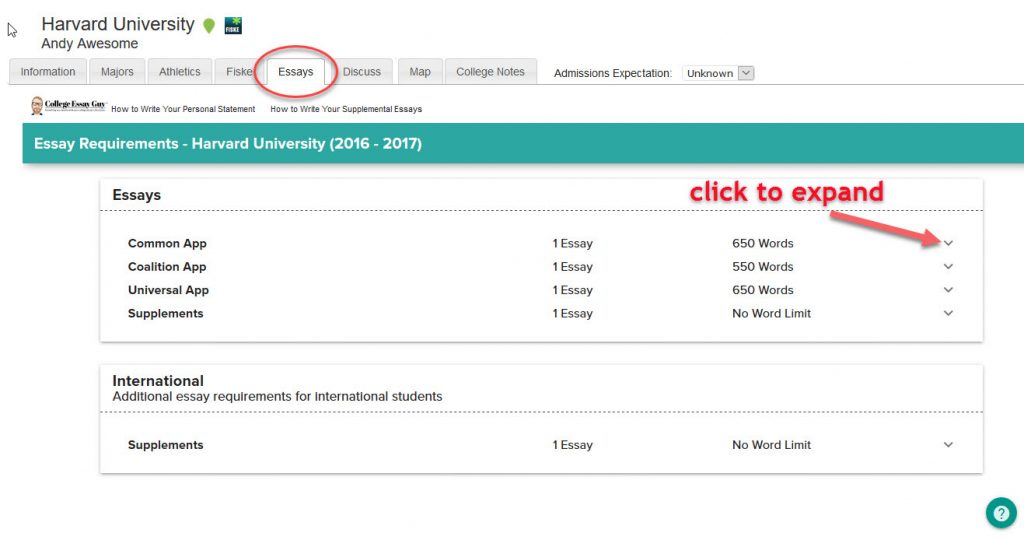Go to the Discuss tab
1024x540 pixels.
pyautogui.click(x=362, y=72)
